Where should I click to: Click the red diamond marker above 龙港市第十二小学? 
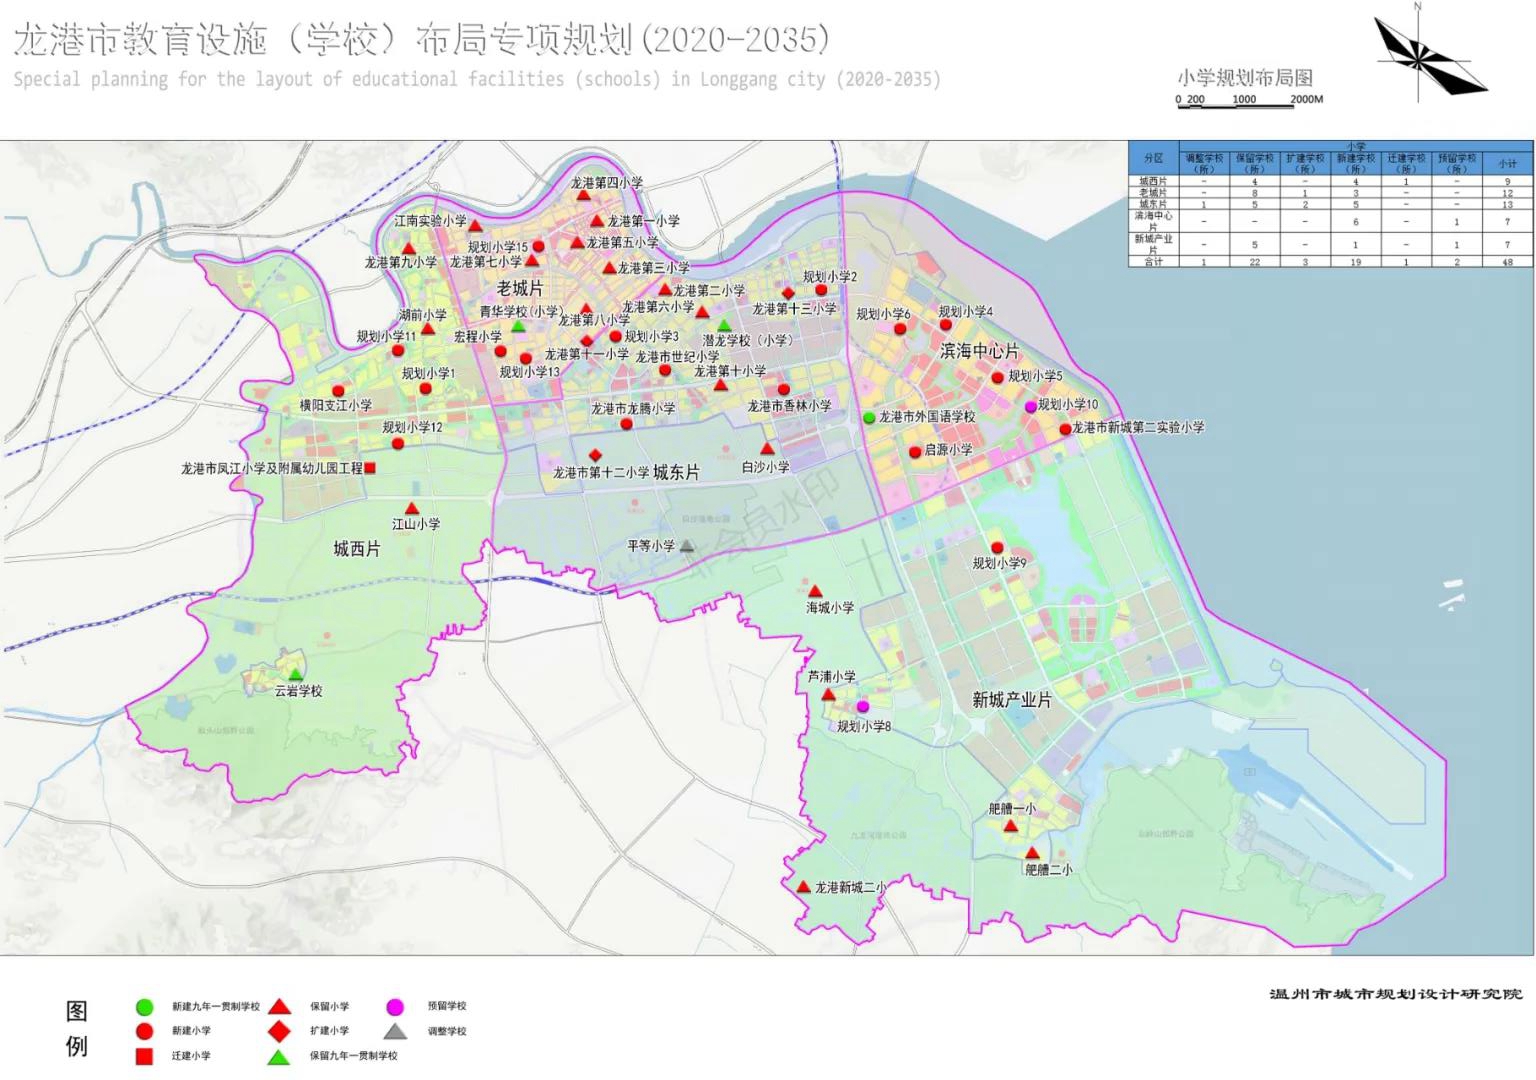[595, 455]
